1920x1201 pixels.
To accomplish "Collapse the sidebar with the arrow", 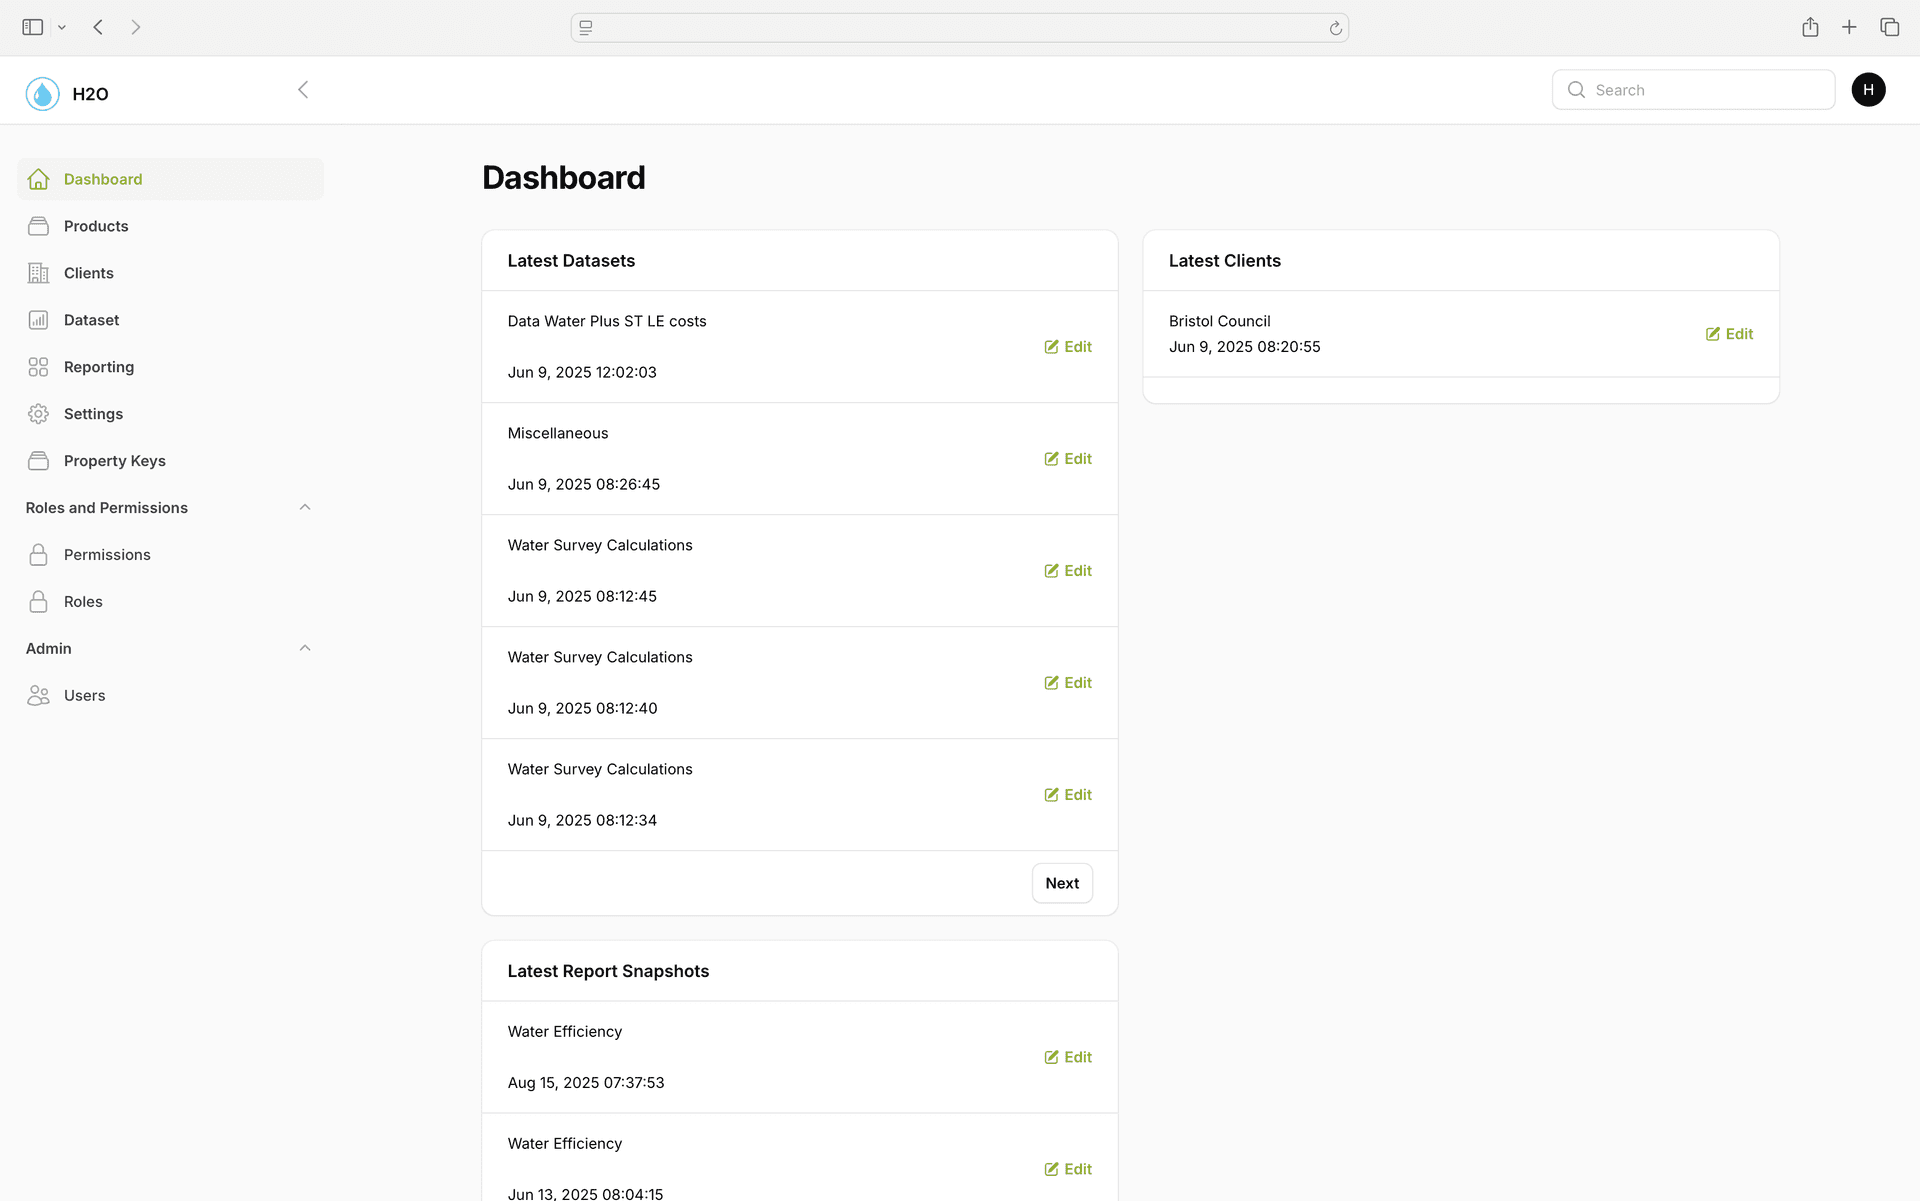I will point(303,90).
